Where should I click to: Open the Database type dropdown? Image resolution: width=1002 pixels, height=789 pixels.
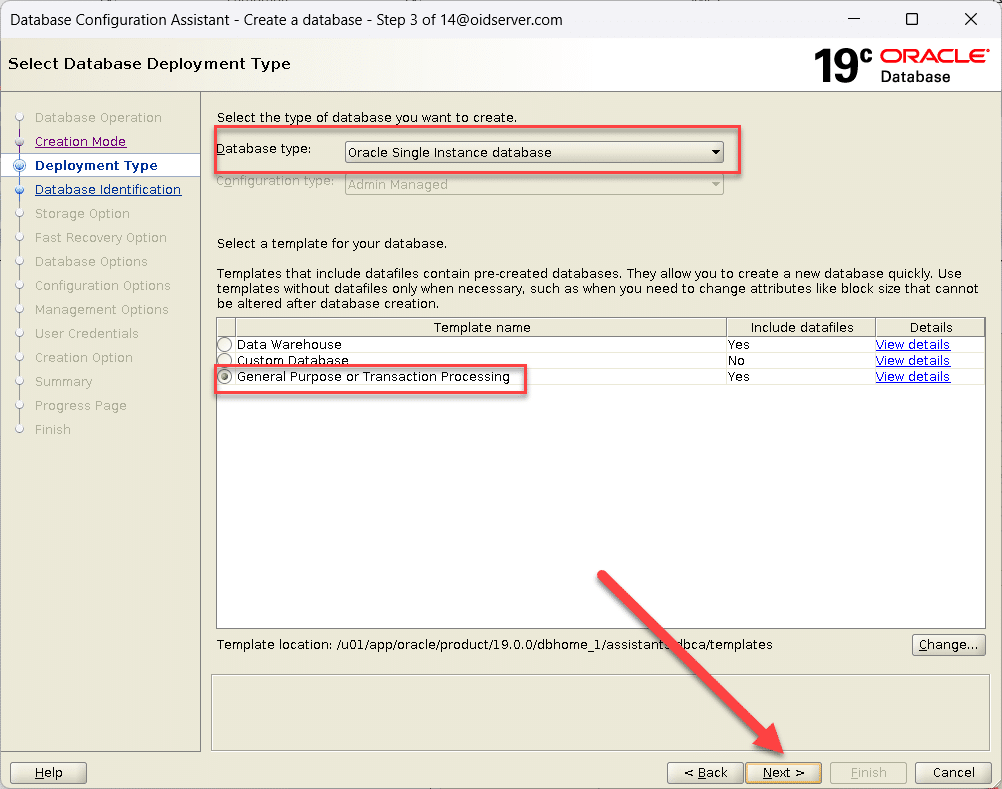pos(534,153)
